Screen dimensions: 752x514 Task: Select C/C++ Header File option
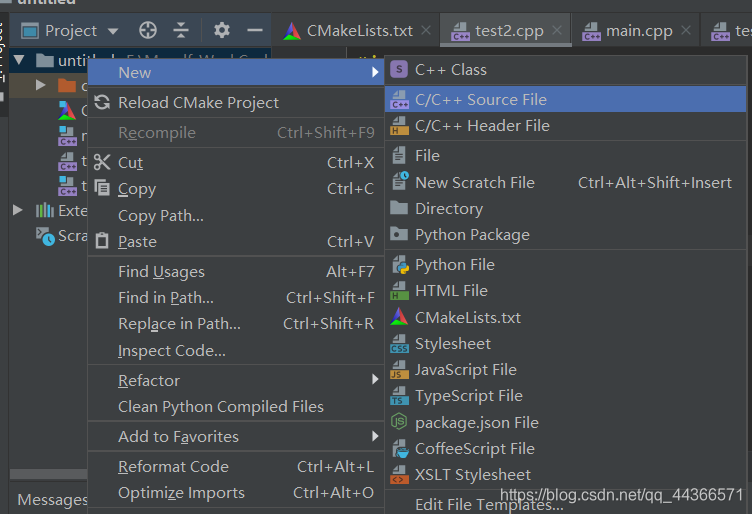[565, 126]
